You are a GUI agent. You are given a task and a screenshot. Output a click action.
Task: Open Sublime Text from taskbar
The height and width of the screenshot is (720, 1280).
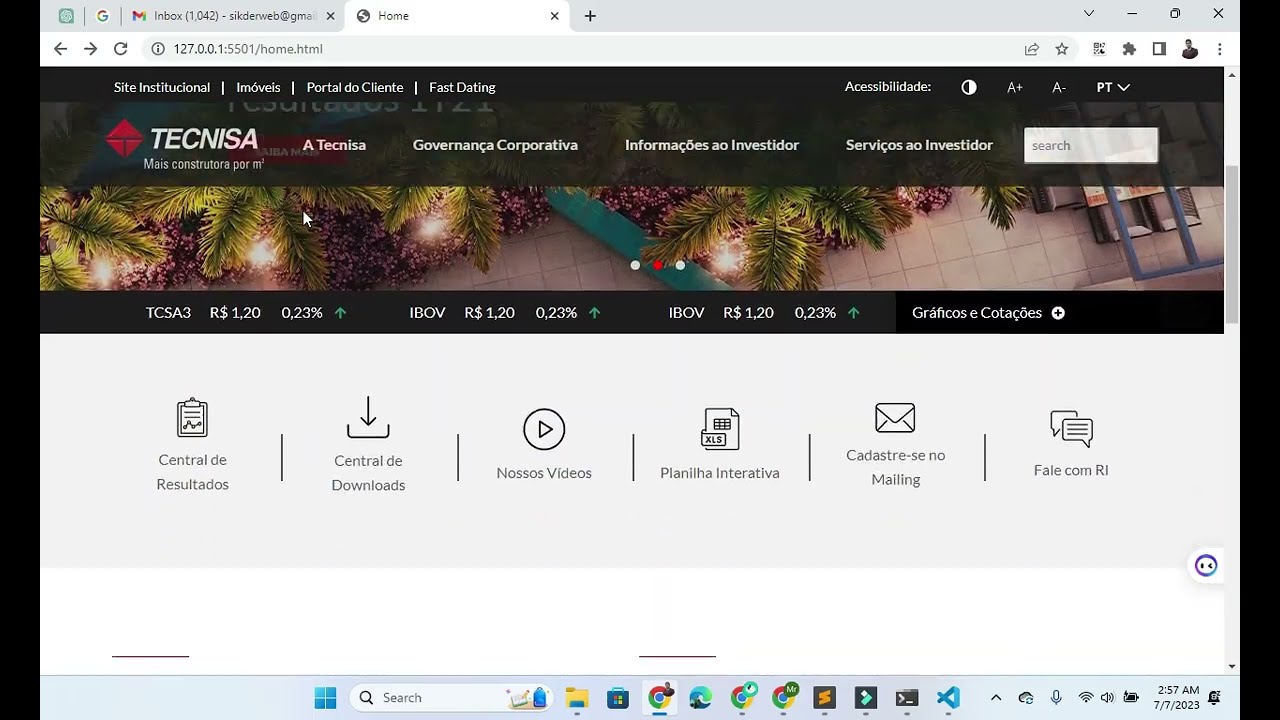coord(824,698)
